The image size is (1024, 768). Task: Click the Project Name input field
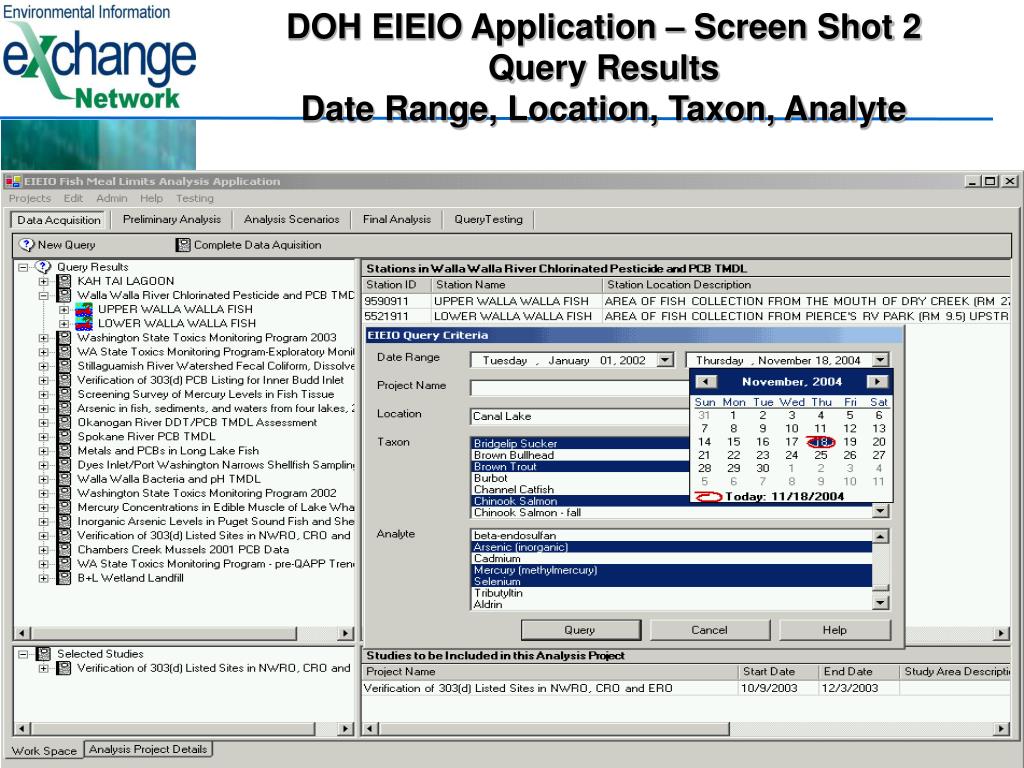pos(578,388)
